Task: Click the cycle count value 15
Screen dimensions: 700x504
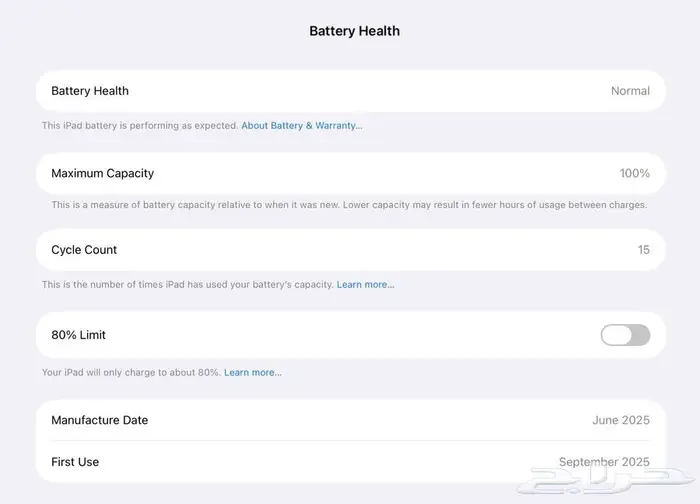Action: [643, 250]
